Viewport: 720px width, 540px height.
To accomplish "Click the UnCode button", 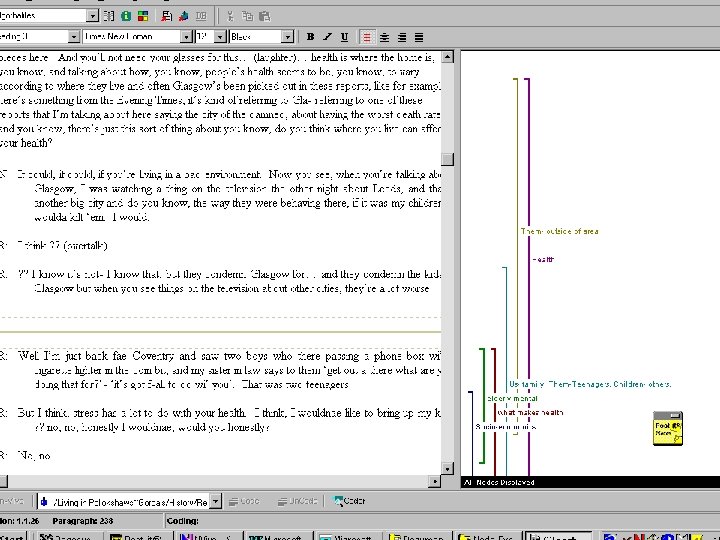I will pos(297,501).
